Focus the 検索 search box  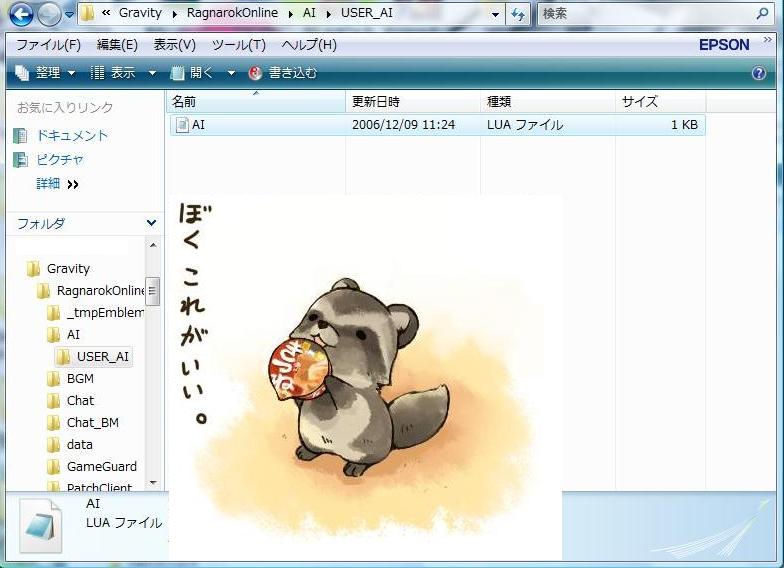645,14
